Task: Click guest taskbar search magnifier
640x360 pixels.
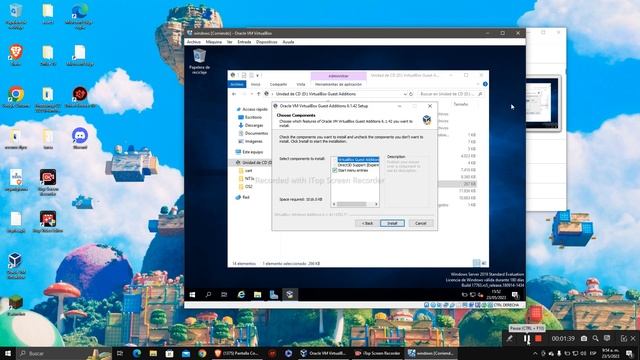Action: [x=209, y=295]
